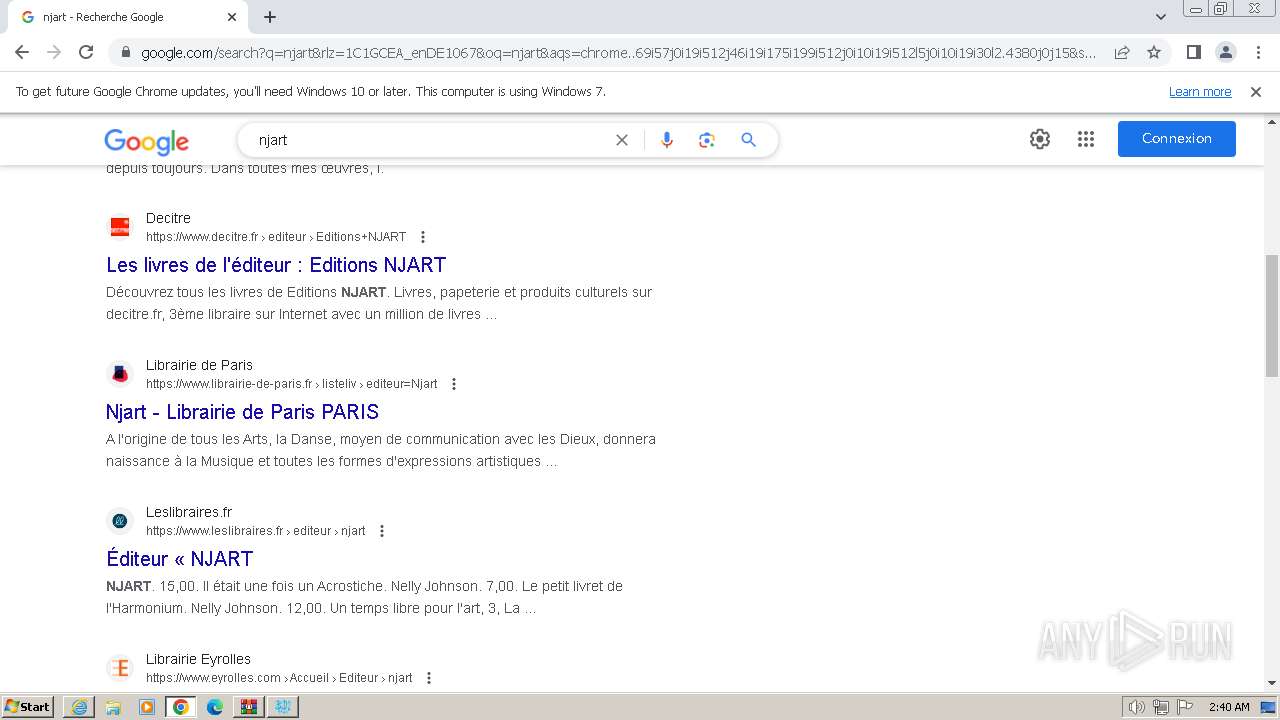Viewport: 1280px width, 720px height.
Task: Click the Librairie Eyrolles site name
Action: 198,659
